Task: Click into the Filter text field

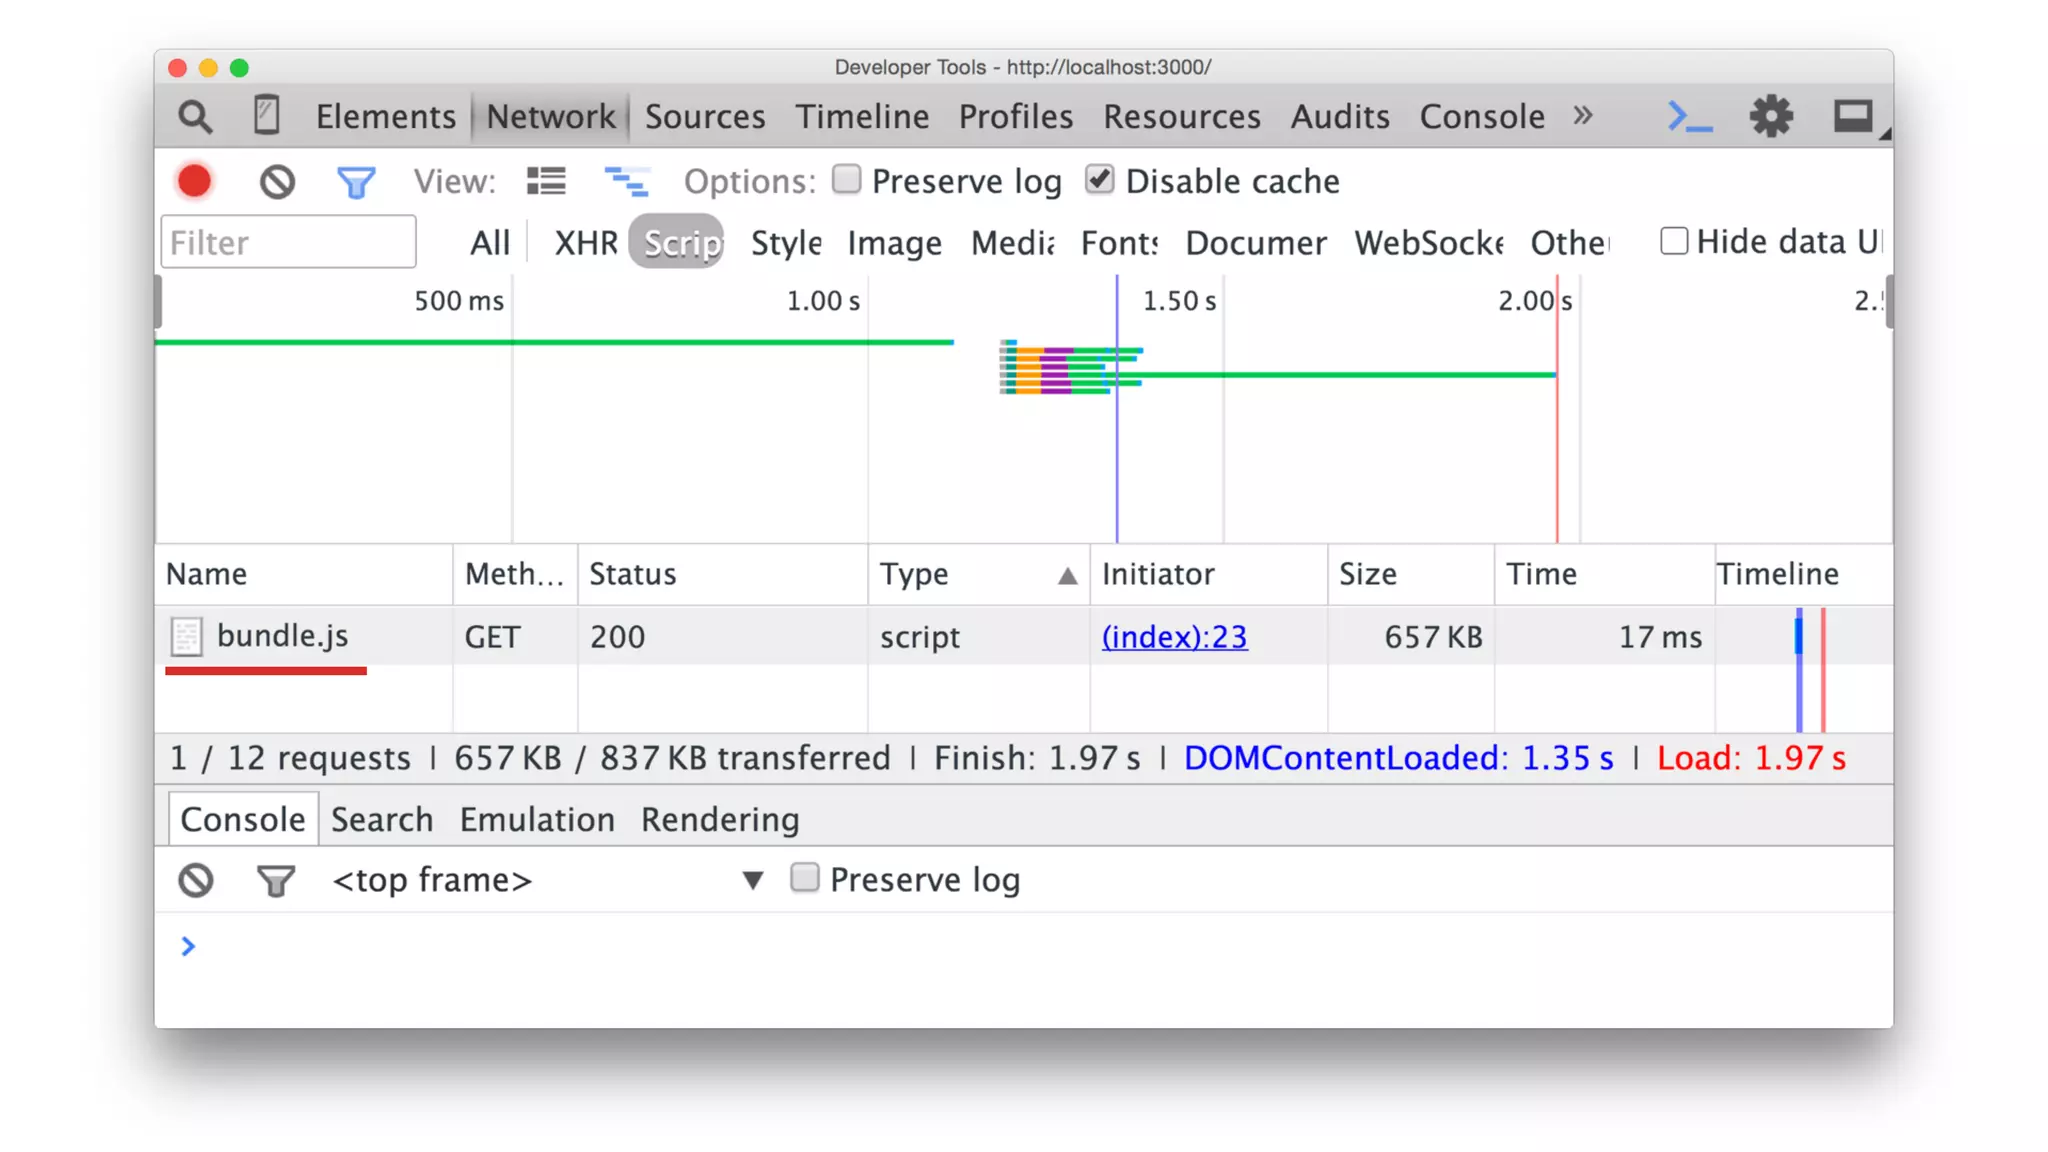Action: tap(288, 243)
